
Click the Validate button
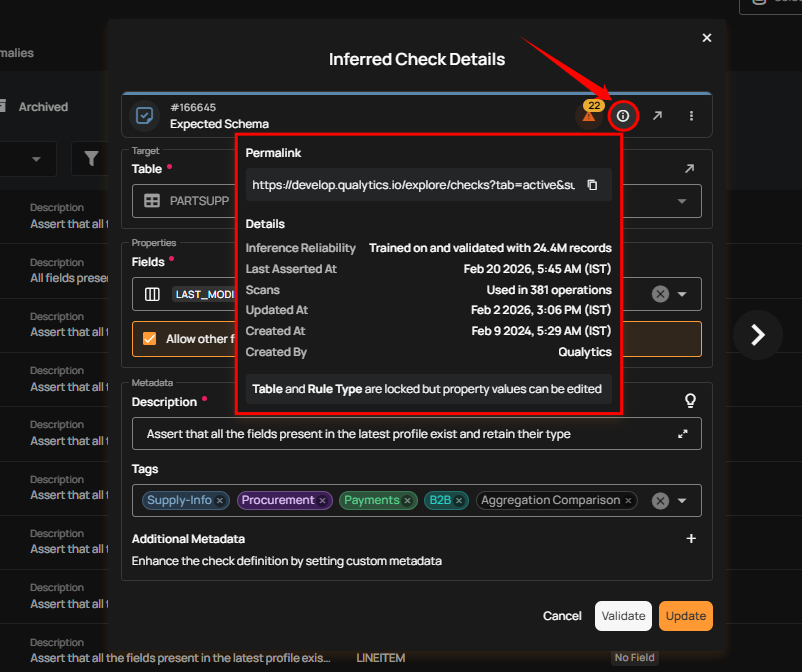click(623, 616)
